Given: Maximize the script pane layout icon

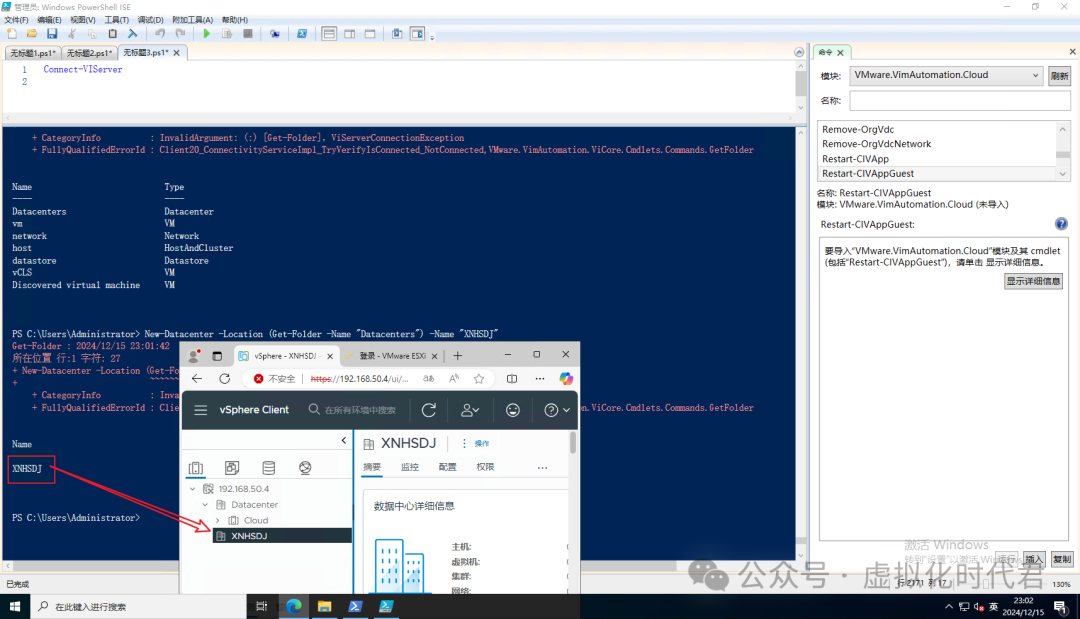Looking at the screenshot, I should click(x=370, y=34).
